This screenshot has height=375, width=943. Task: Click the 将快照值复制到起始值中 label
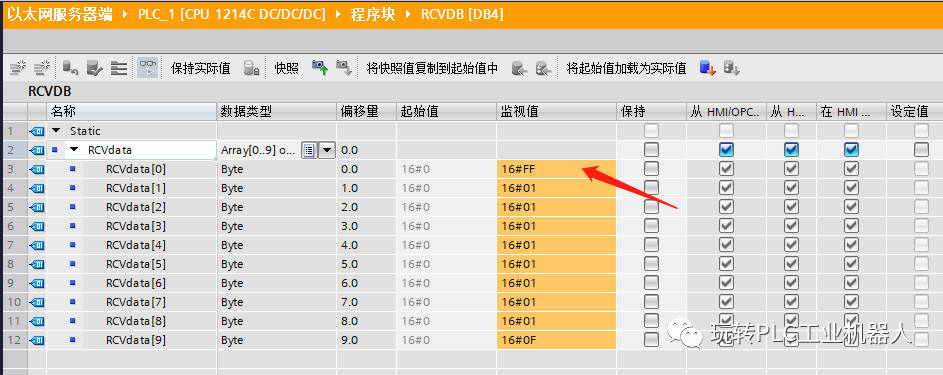coord(432,69)
